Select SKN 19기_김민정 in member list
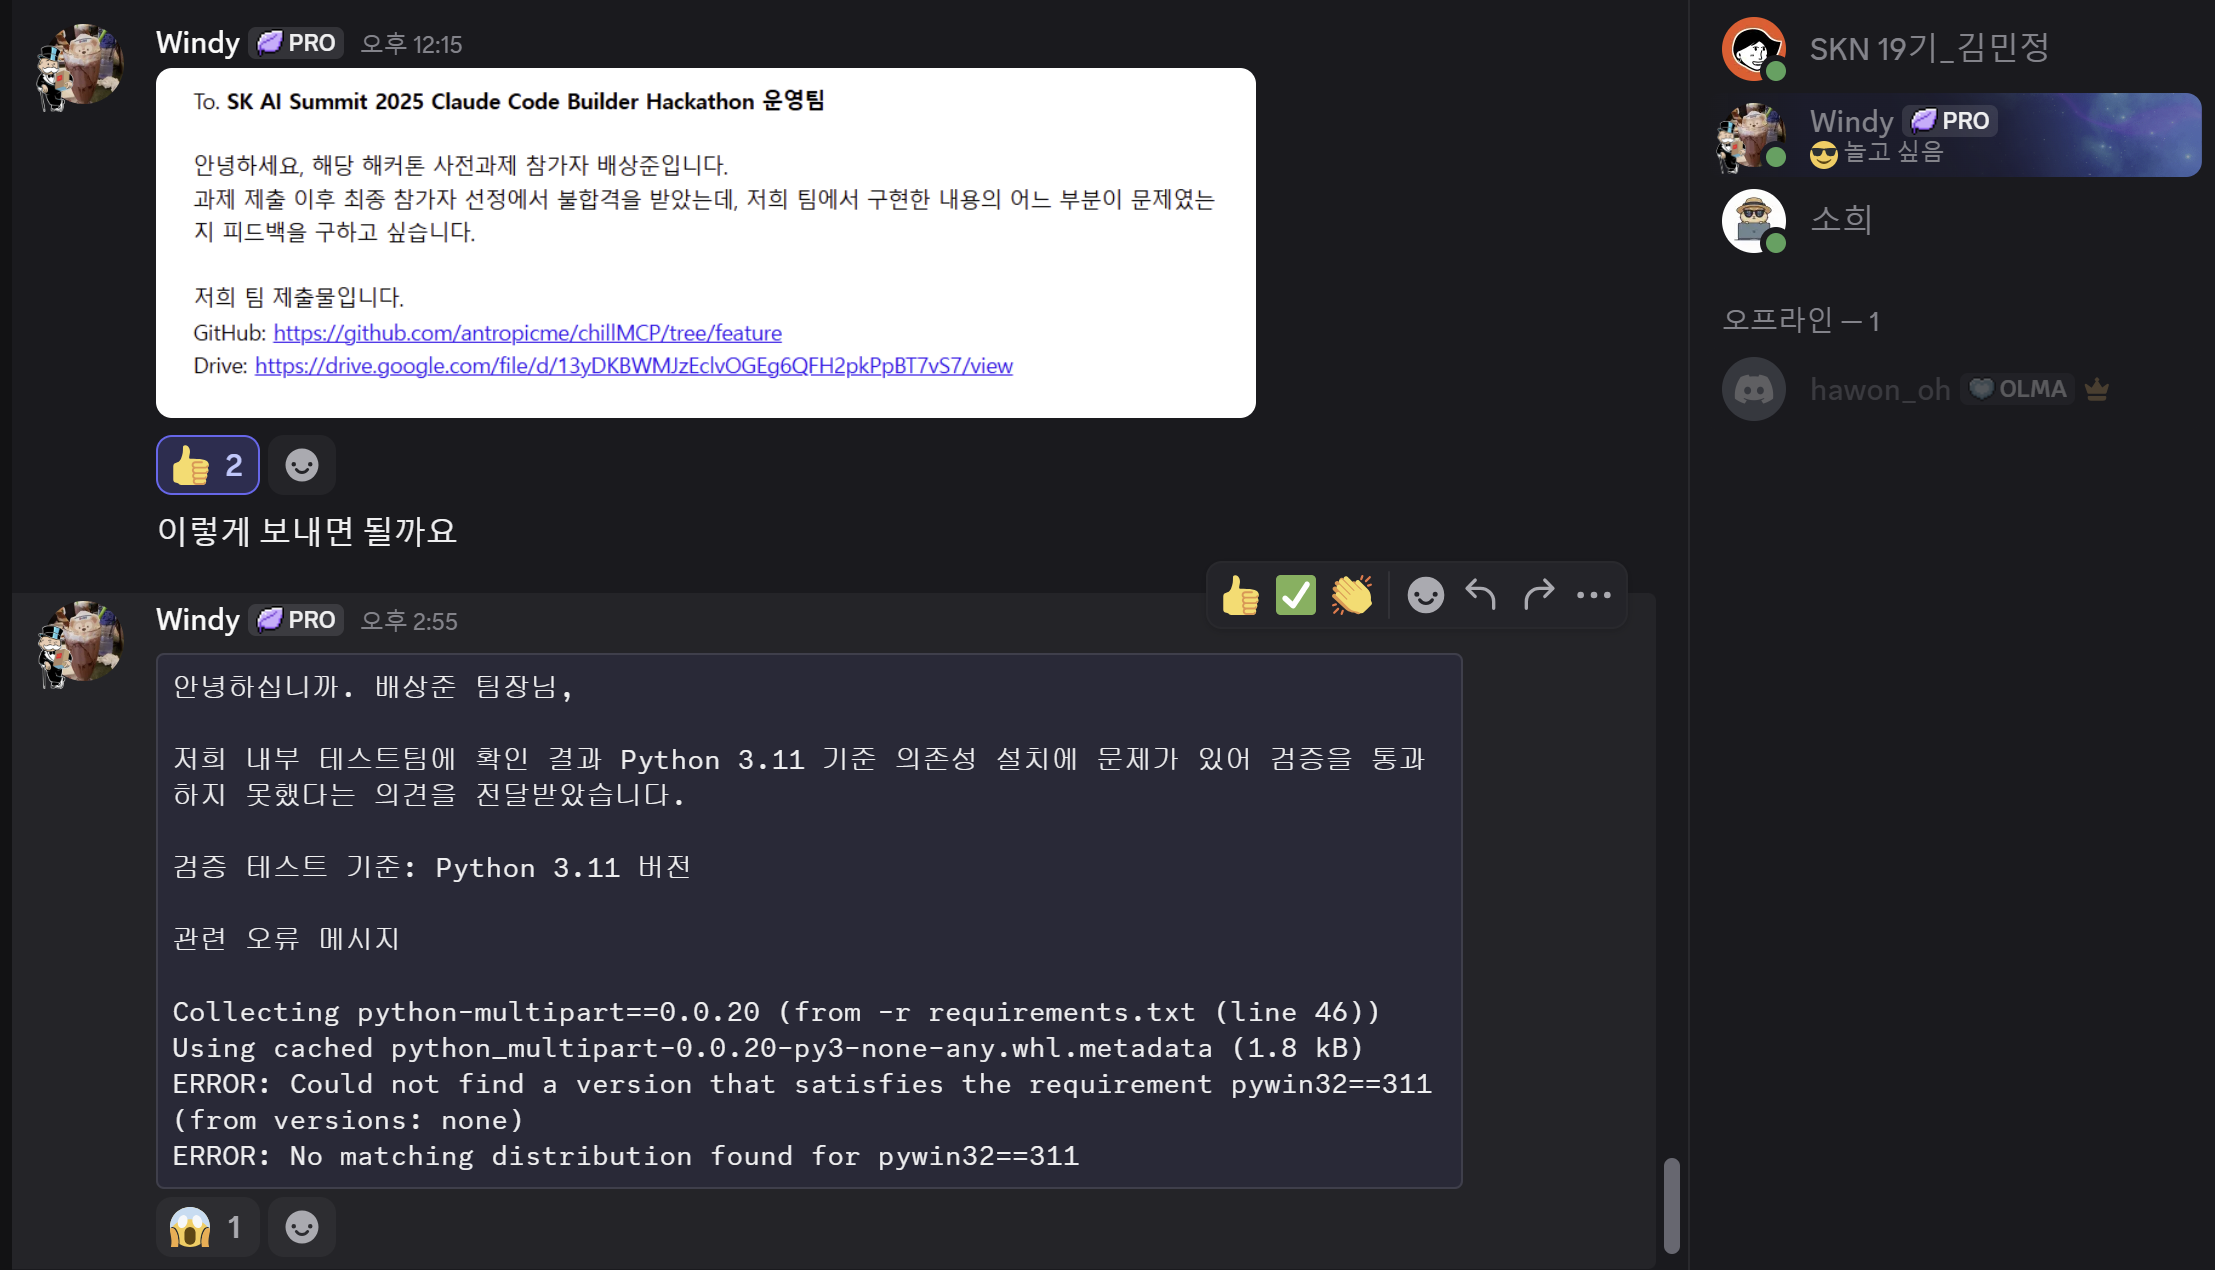This screenshot has width=2215, height=1270. (x=1928, y=48)
